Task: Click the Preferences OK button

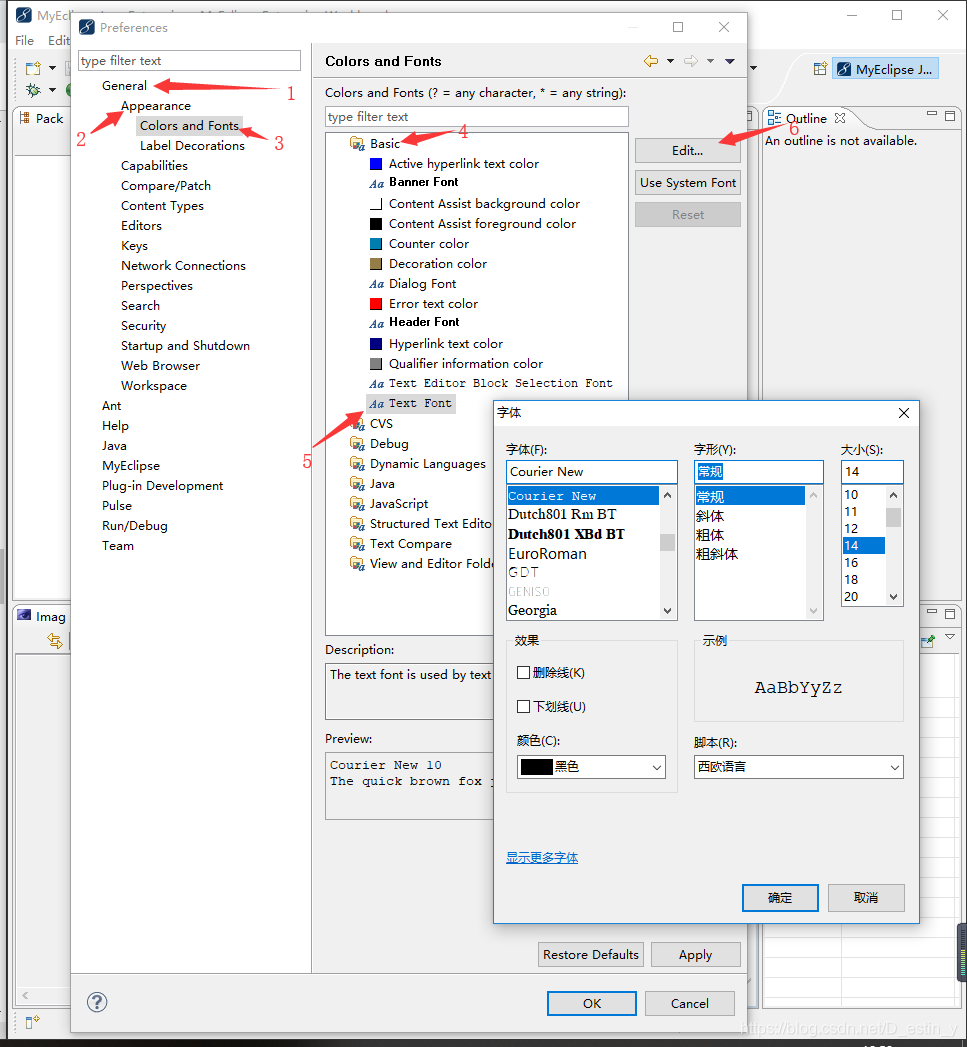Action: coord(592,1004)
